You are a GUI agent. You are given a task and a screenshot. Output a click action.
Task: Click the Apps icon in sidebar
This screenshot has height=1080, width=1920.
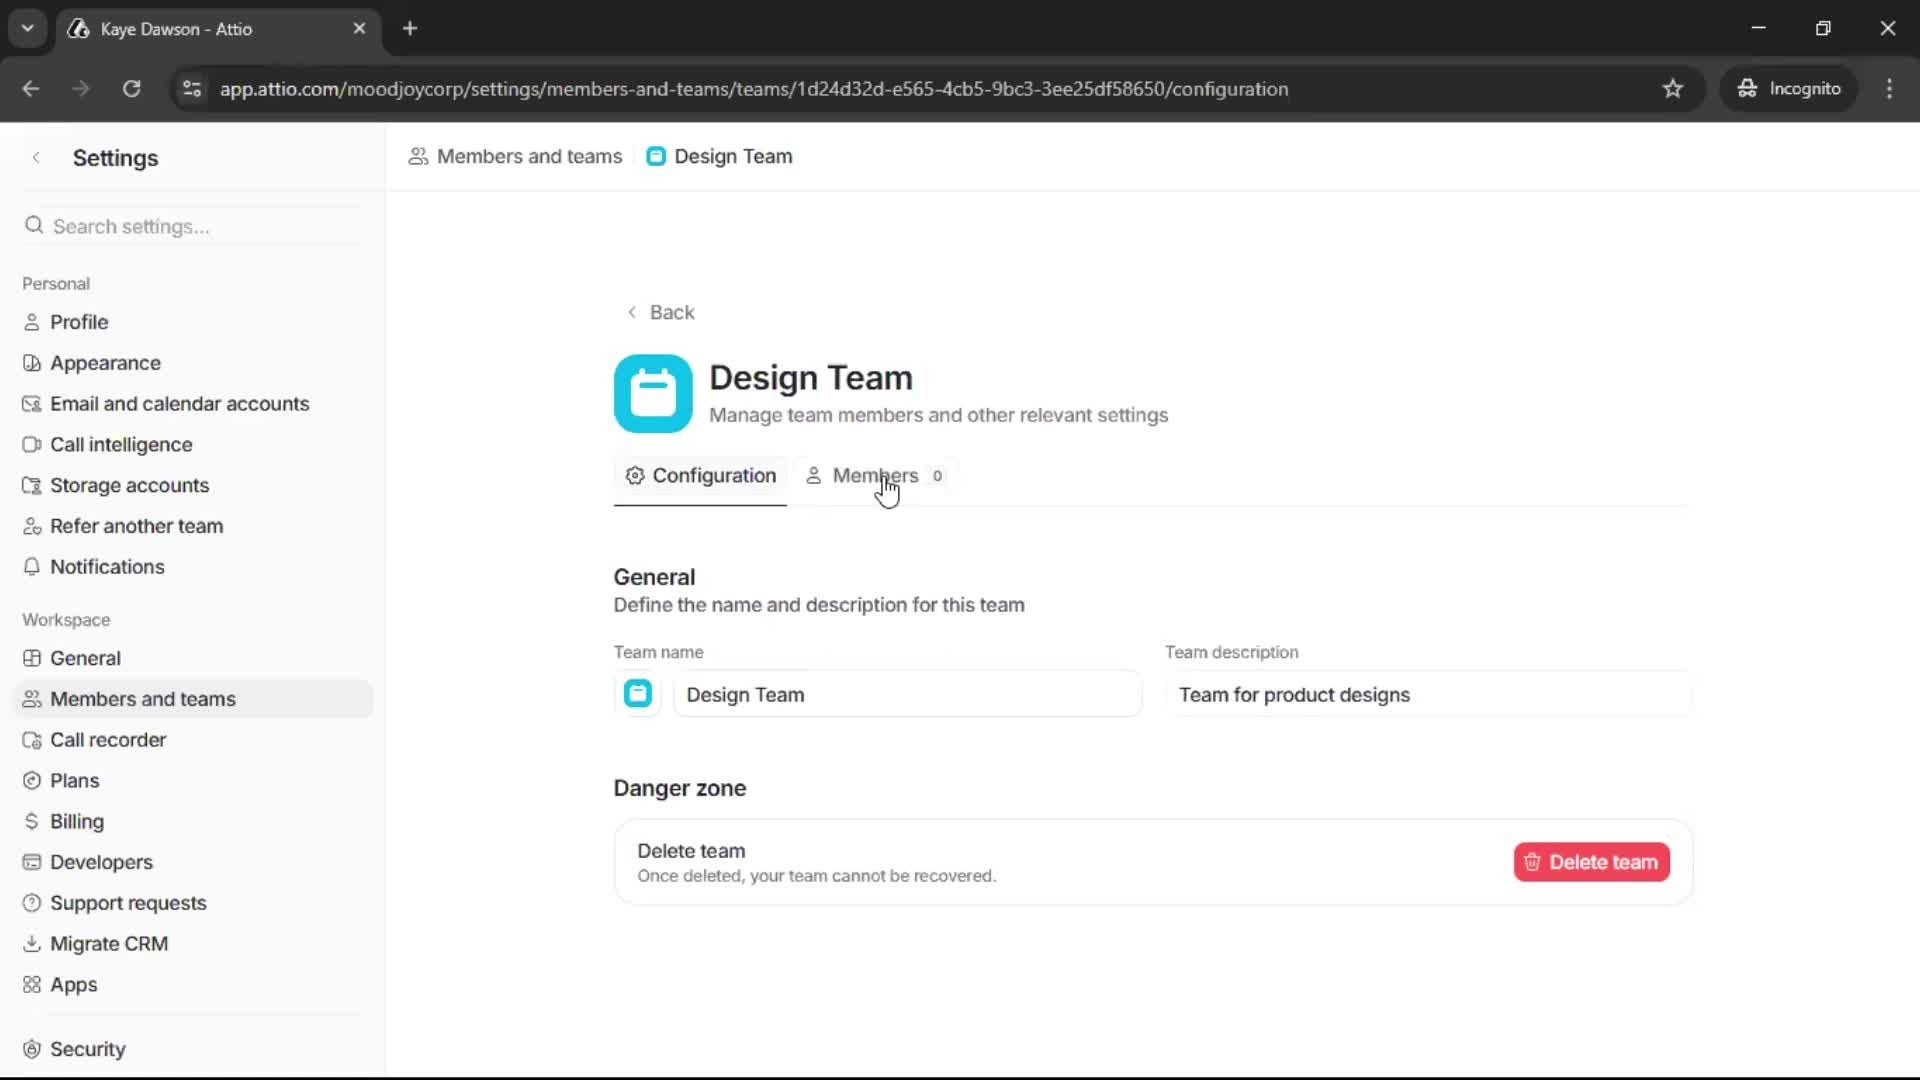pos(33,985)
